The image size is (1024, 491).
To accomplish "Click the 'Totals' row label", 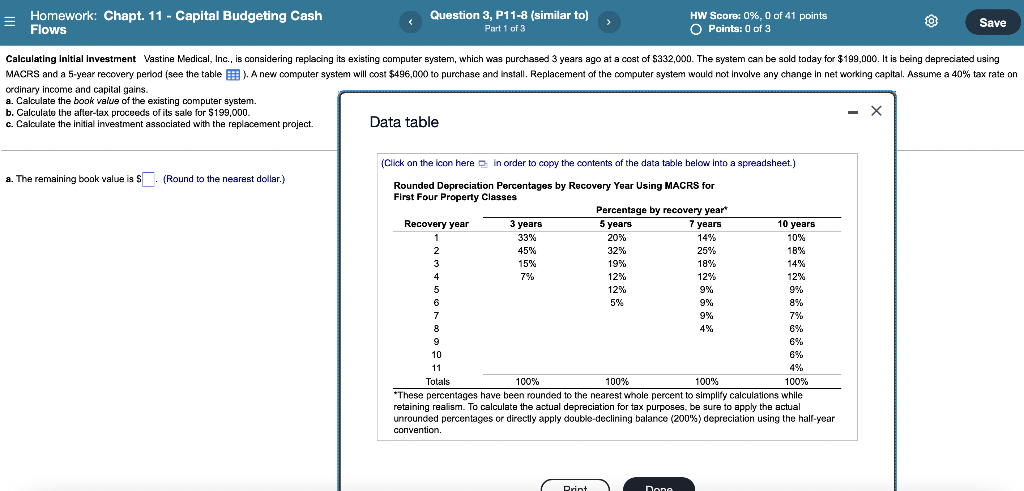I will point(438,381).
